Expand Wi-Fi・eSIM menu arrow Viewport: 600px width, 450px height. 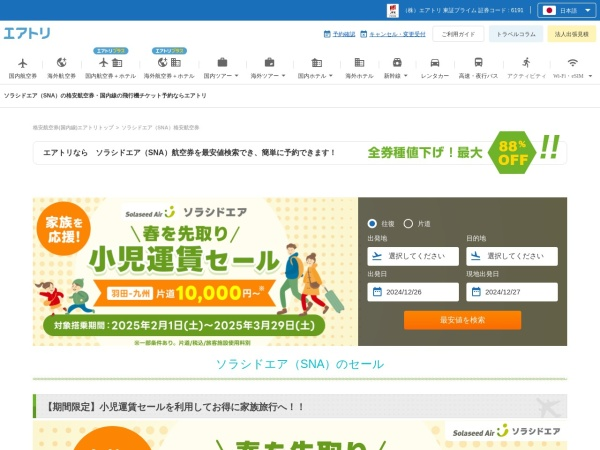click(590, 76)
